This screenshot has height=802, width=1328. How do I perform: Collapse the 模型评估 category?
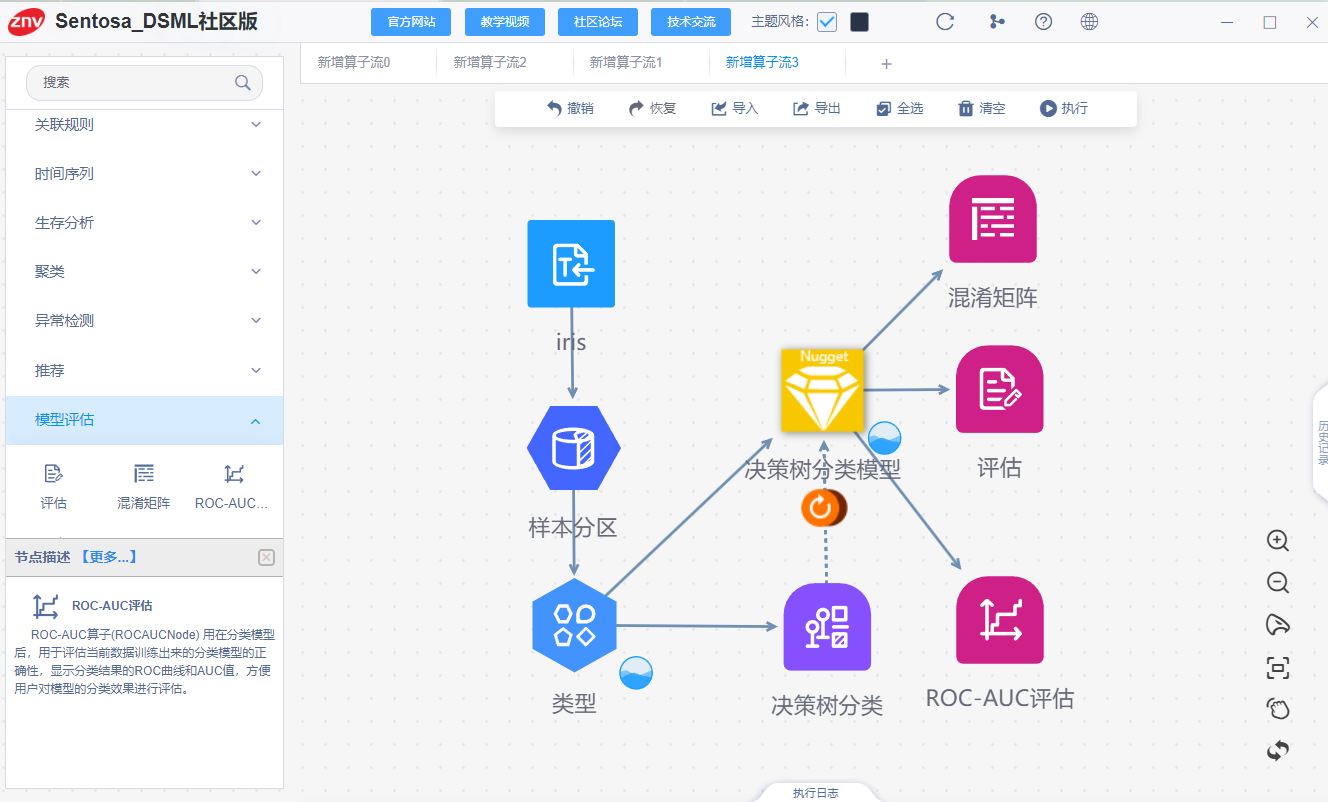(x=145, y=420)
